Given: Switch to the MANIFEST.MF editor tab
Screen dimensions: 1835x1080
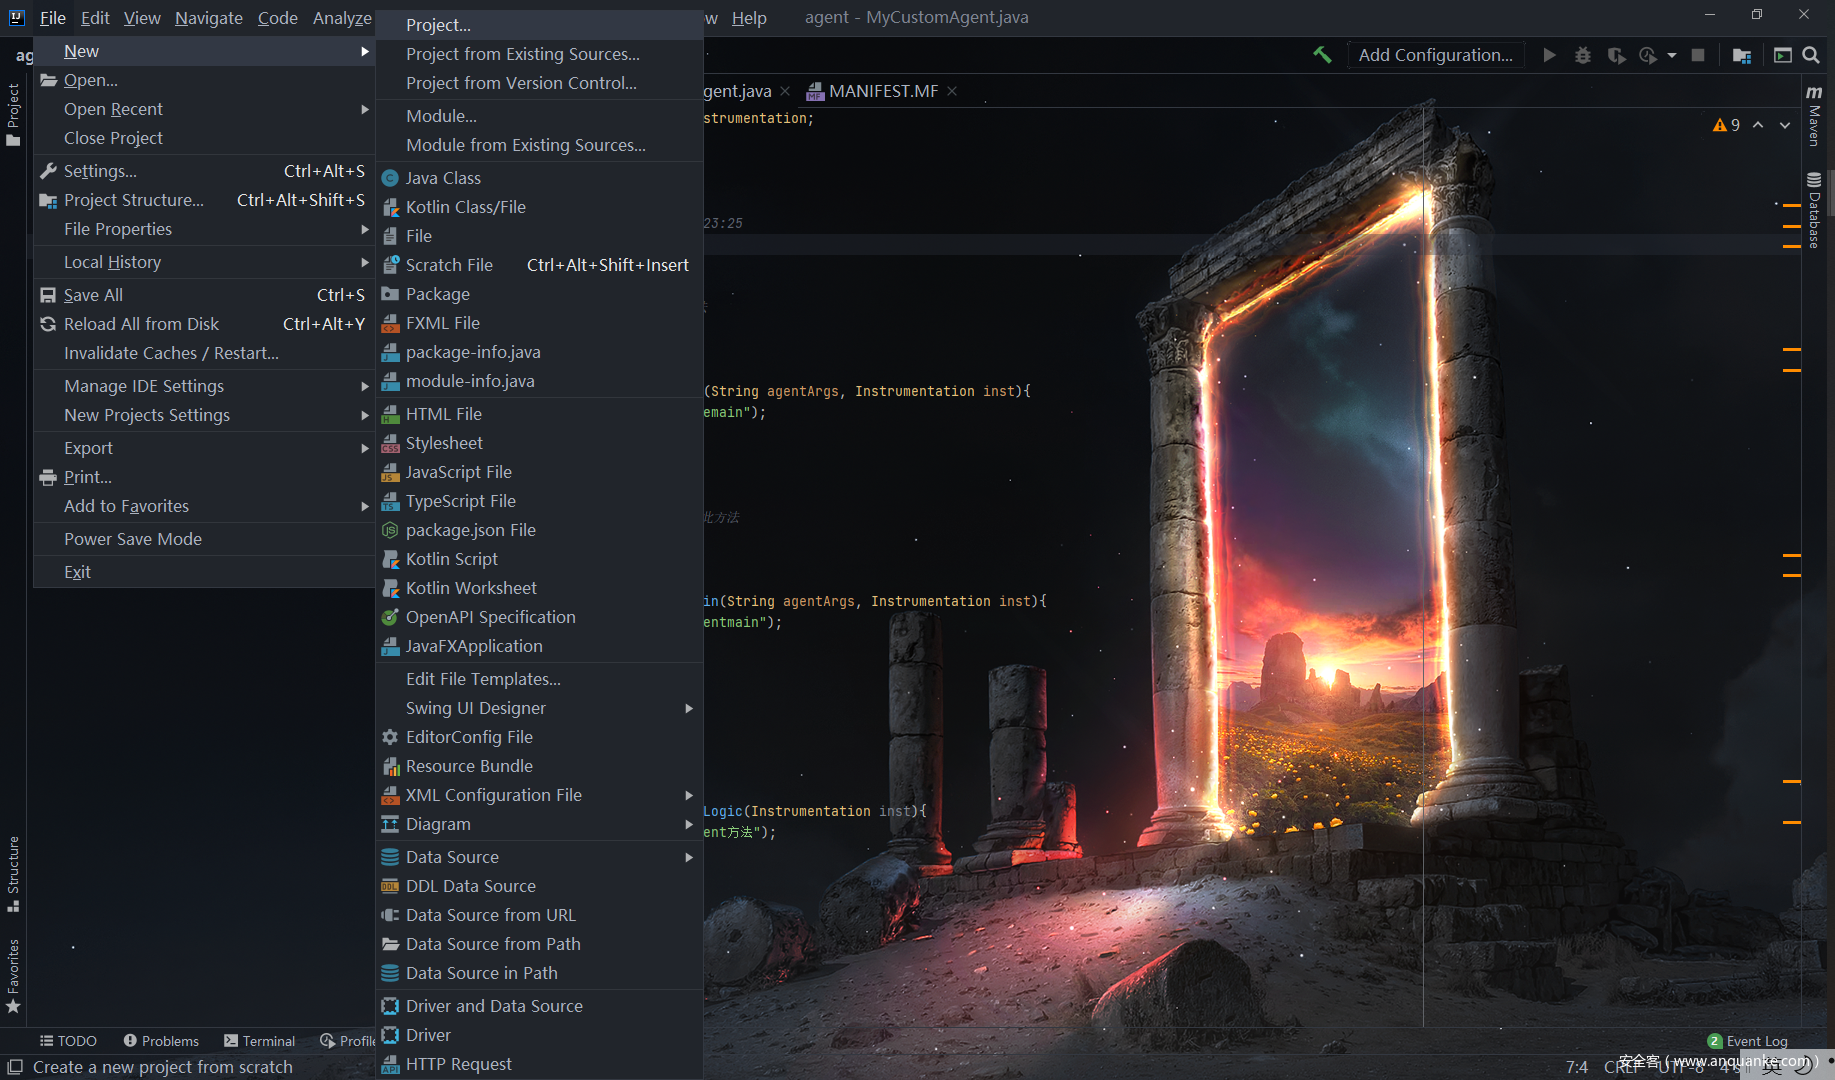Looking at the screenshot, I should [x=883, y=91].
